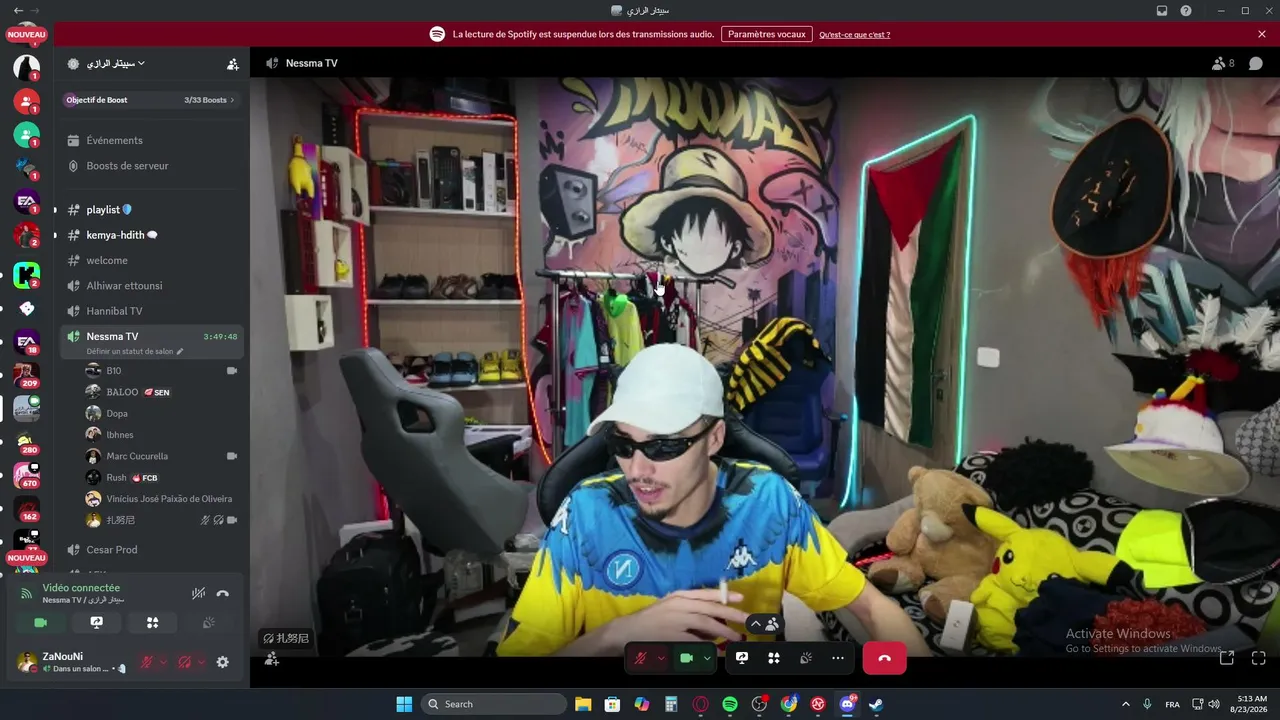The image size is (1280, 720).
Task: Open input device options arrow in user panel
Action: tap(163, 662)
